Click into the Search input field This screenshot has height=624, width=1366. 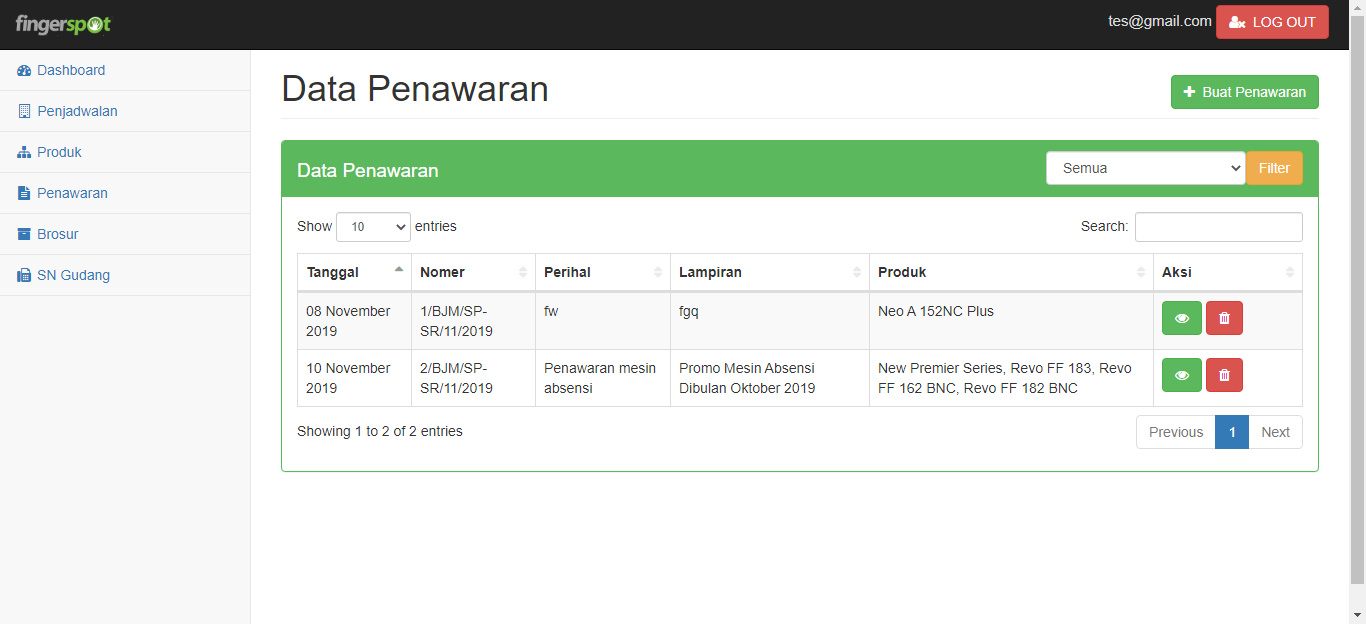pos(1218,227)
